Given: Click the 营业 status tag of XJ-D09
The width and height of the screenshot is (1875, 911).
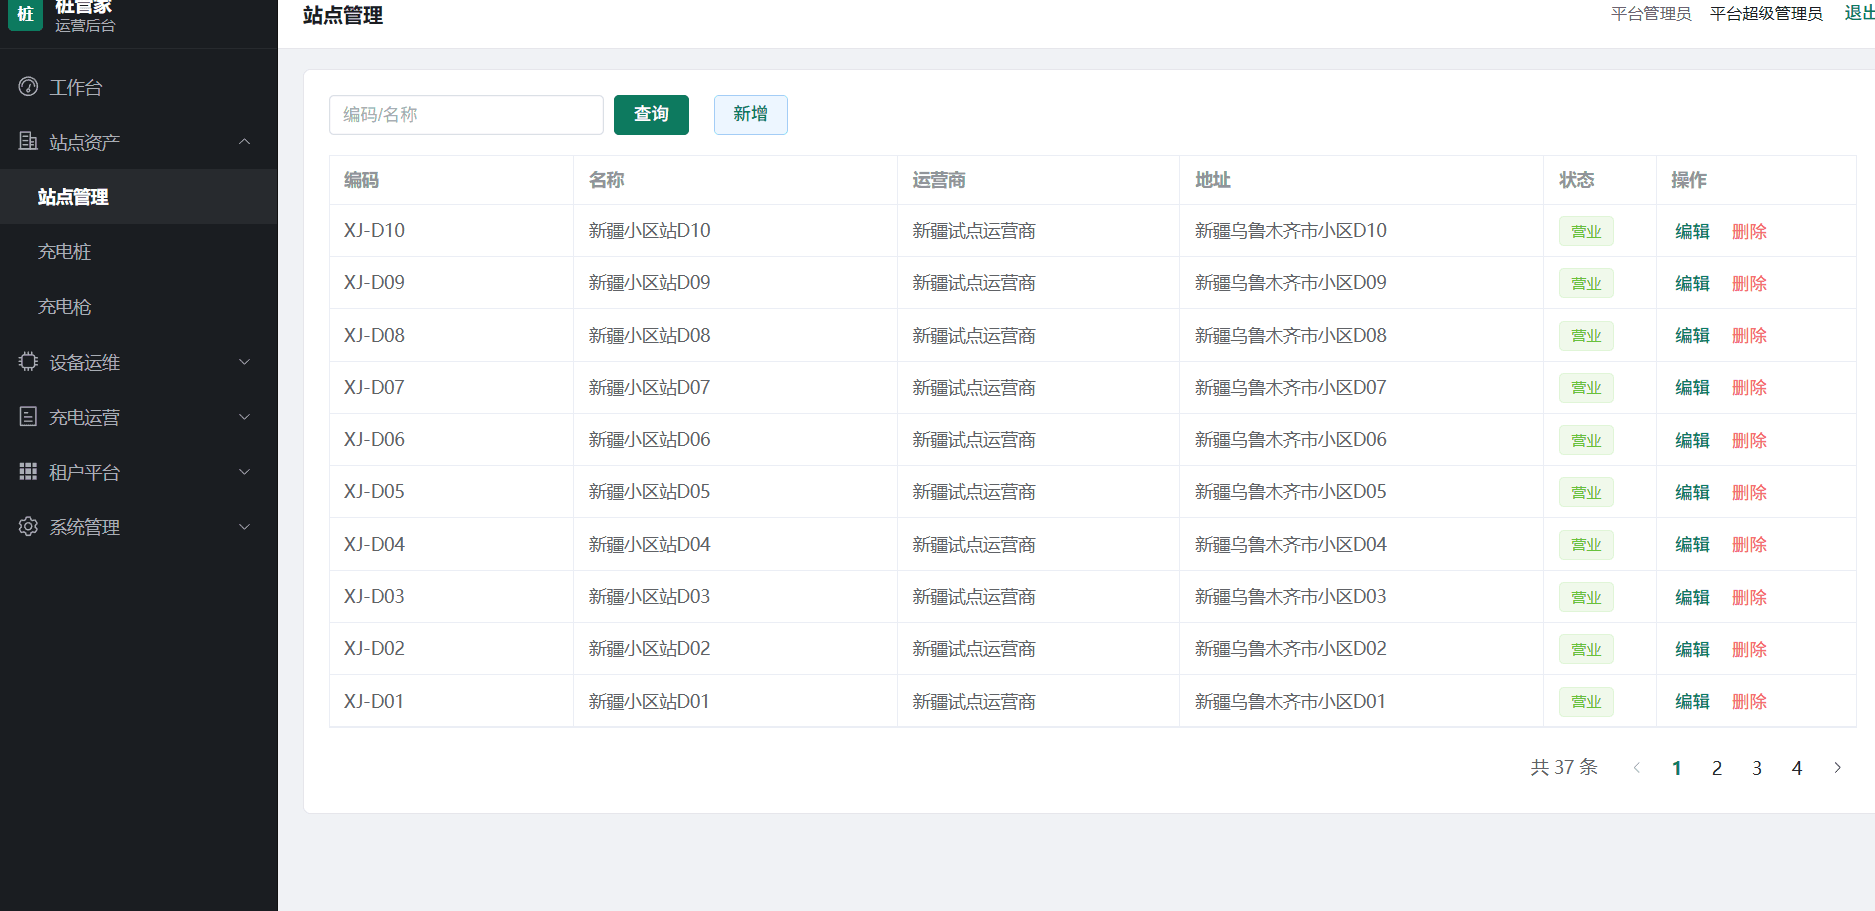Looking at the screenshot, I should (x=1586, y=283).
